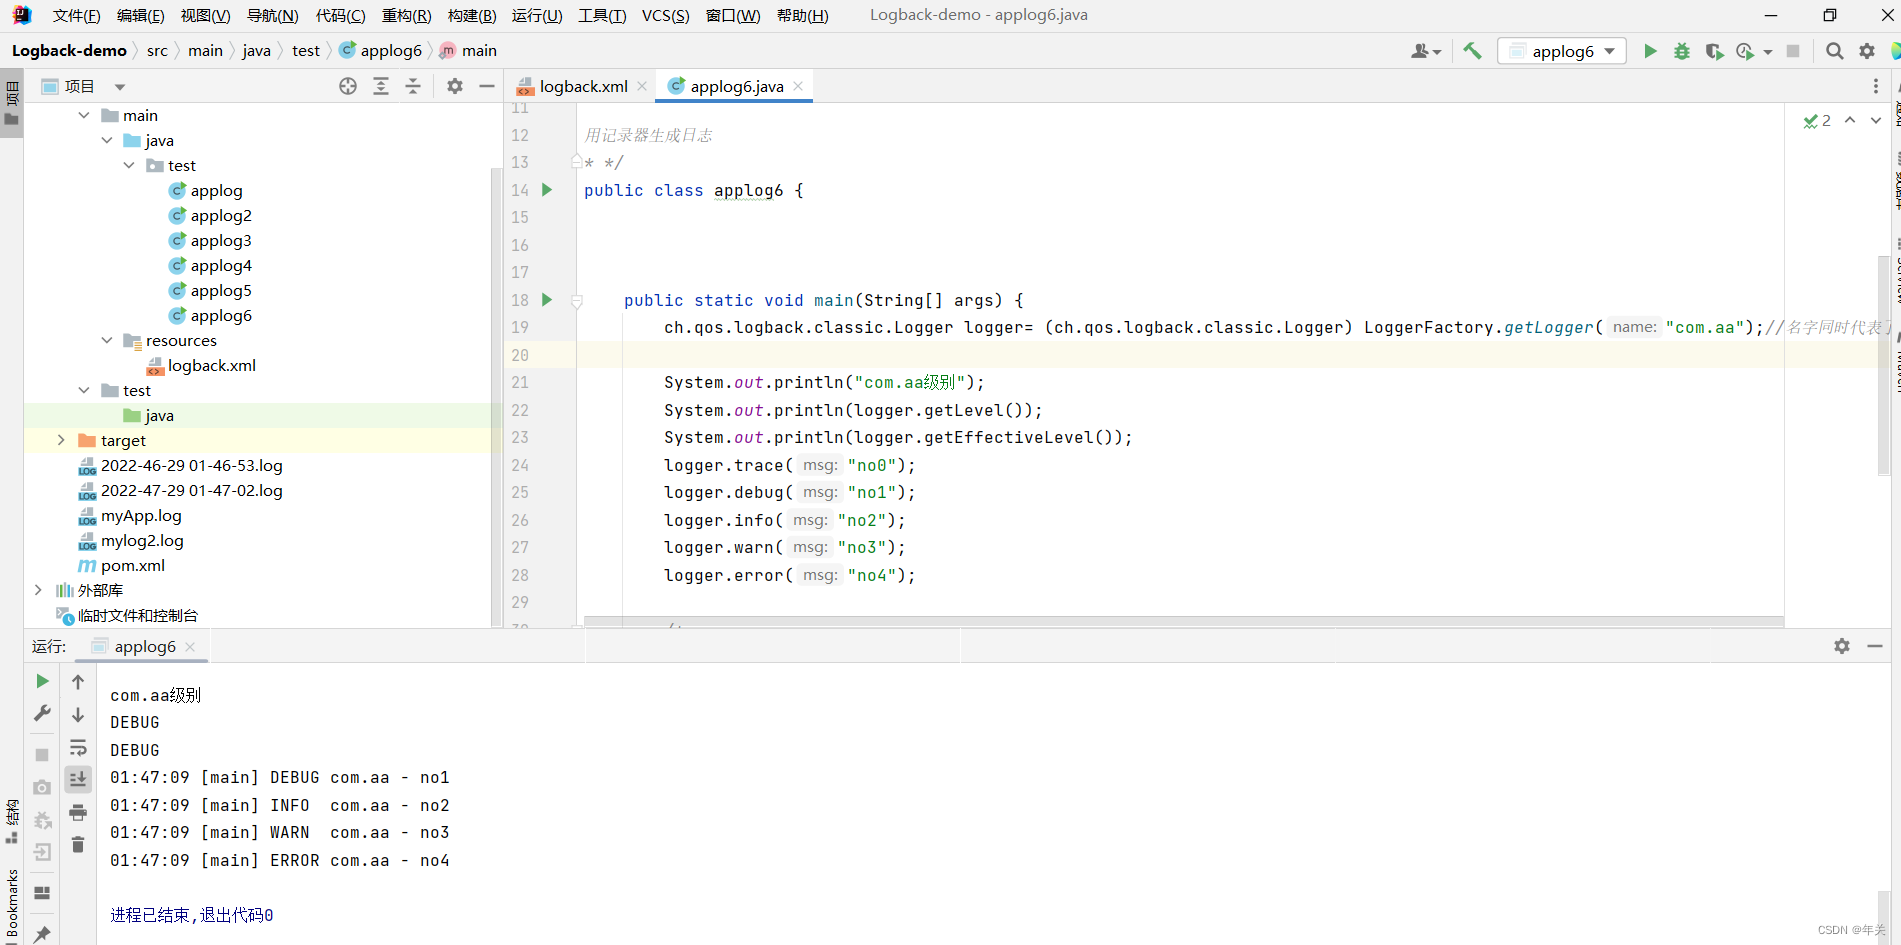
Task: Expand the target folder
Action: click(61, 440)
